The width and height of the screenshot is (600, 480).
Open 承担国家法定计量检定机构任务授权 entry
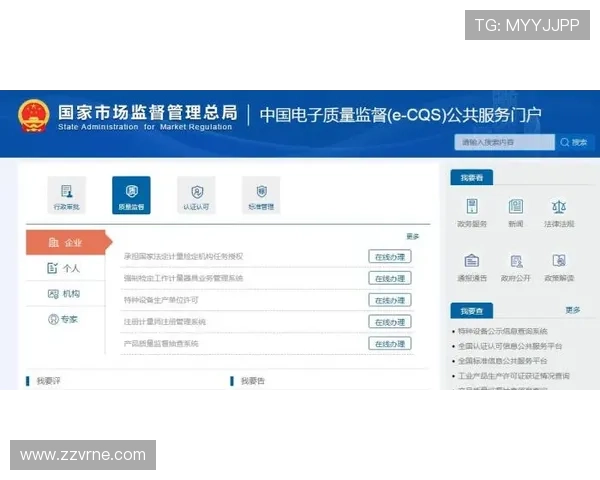(183, 256)
